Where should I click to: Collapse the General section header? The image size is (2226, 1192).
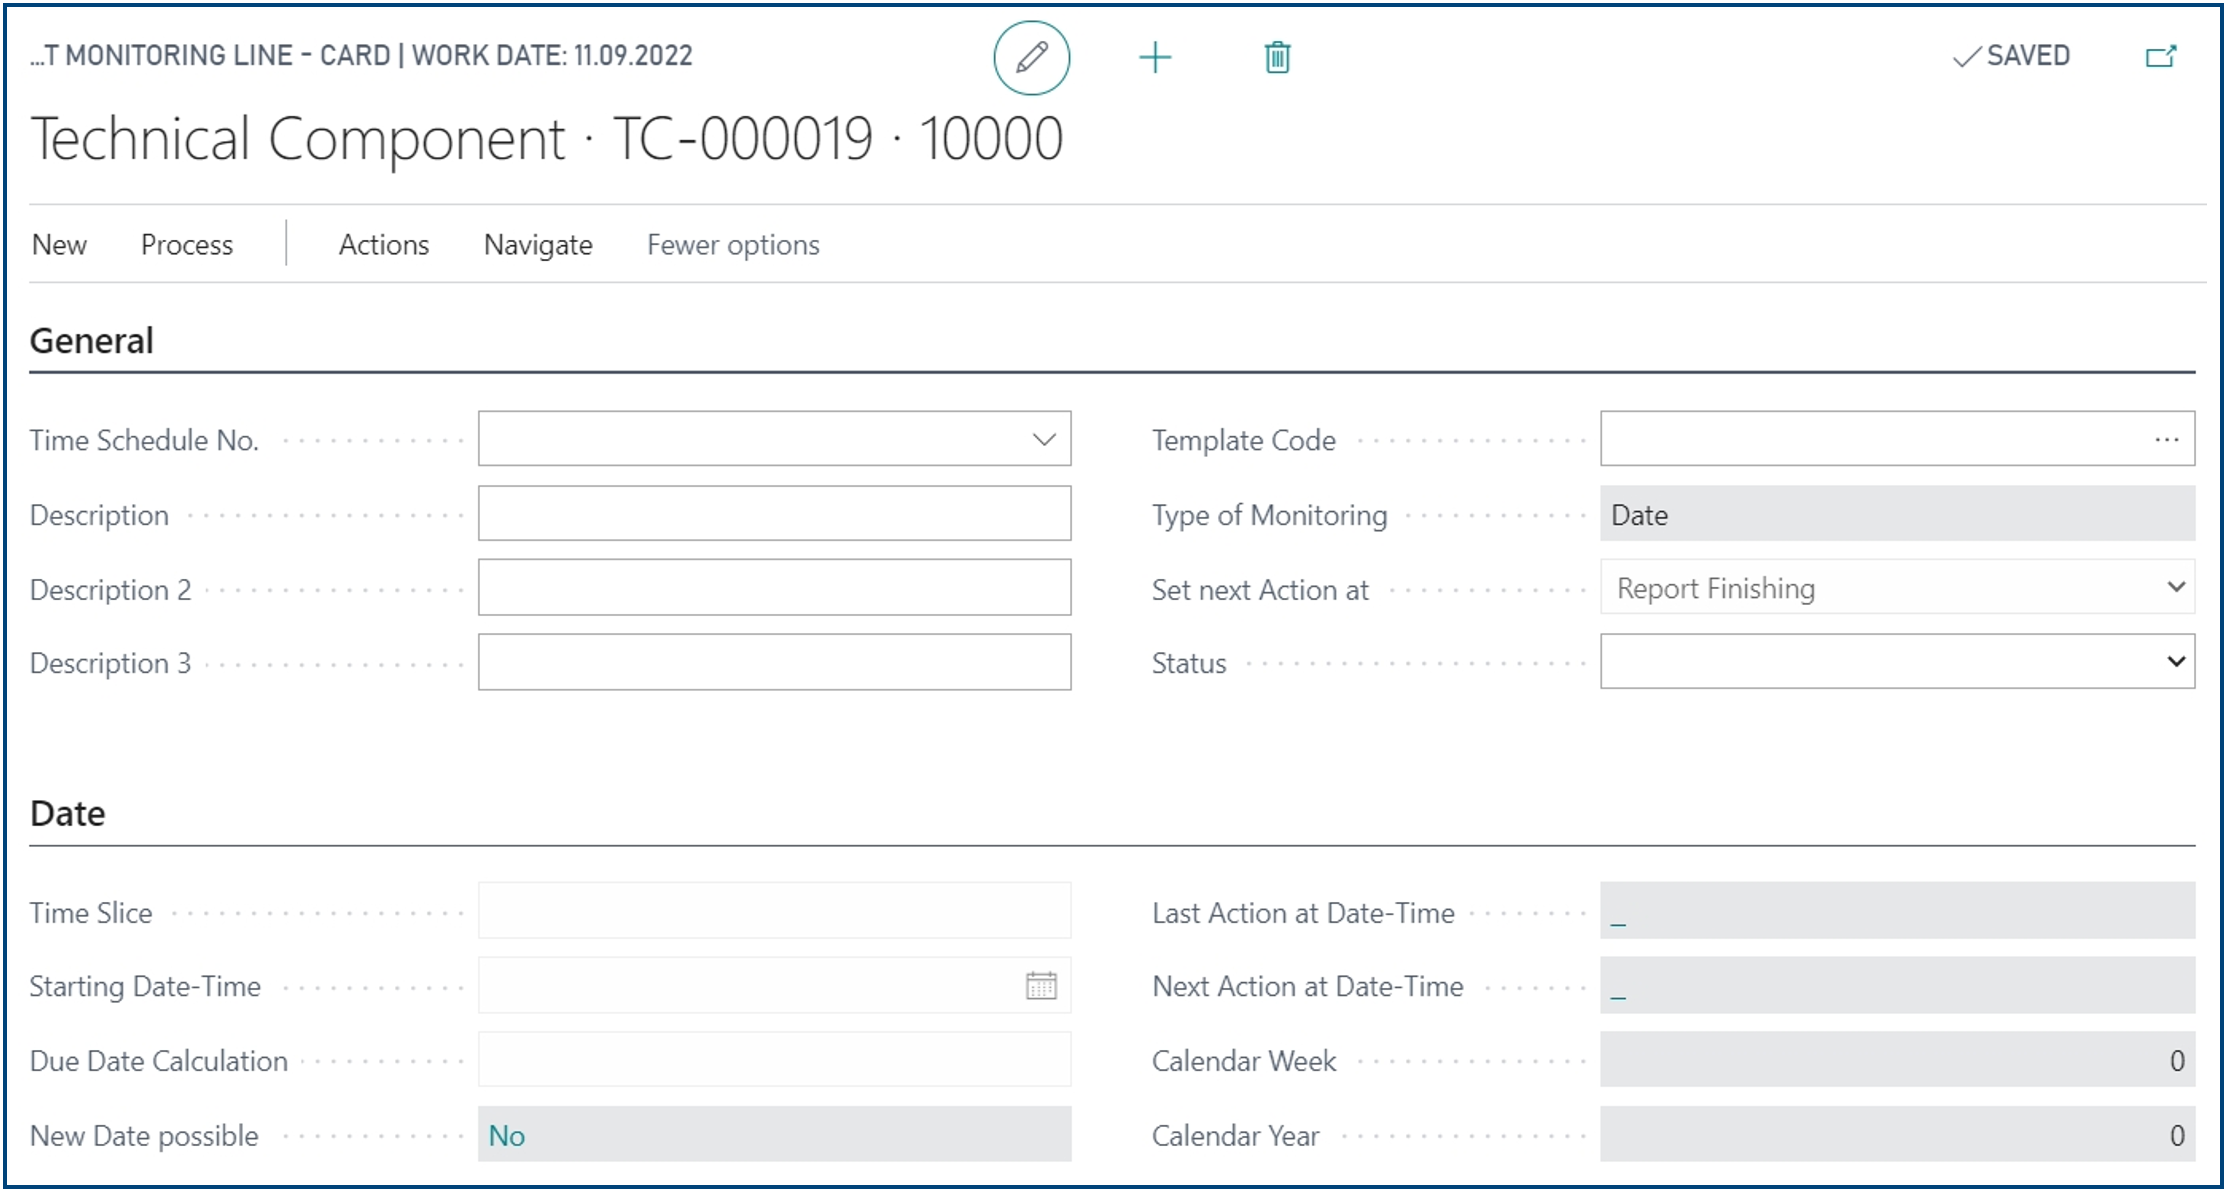92,341
